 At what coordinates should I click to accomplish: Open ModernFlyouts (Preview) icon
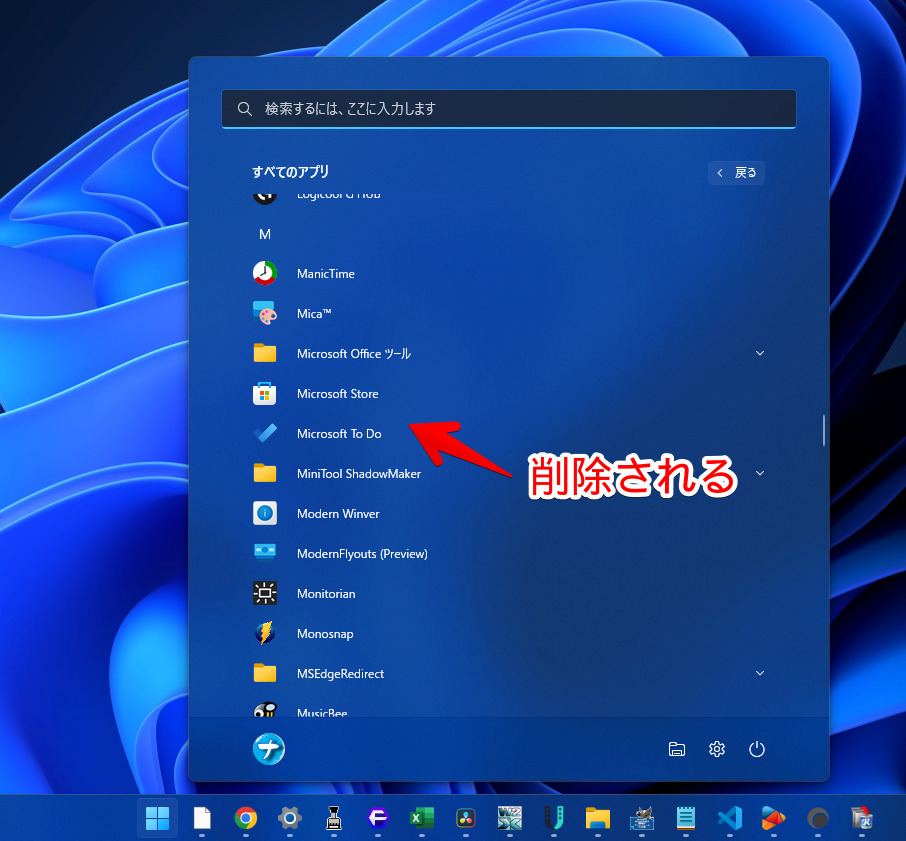click(x=265, y=553)
